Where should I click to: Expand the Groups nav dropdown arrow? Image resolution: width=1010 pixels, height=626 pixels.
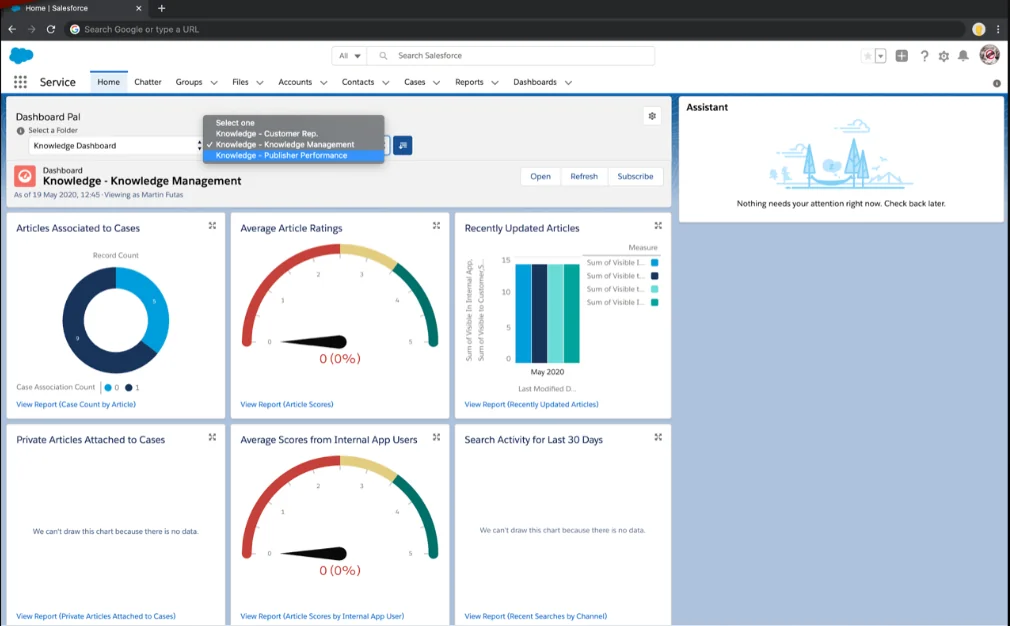(x=214, y=82)
